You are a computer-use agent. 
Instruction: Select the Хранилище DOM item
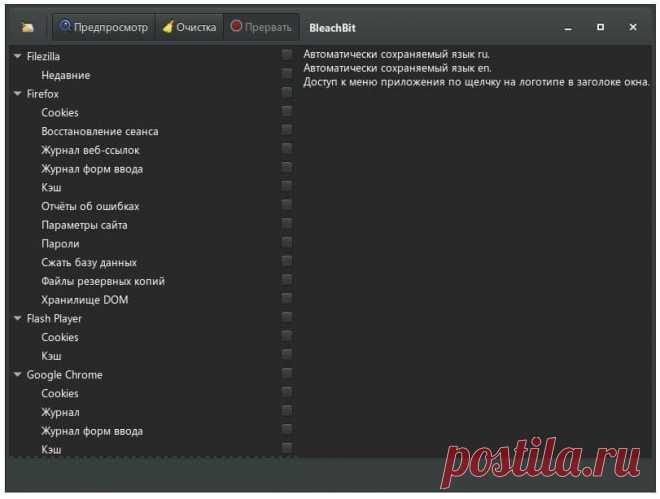(x=85, y=300)
